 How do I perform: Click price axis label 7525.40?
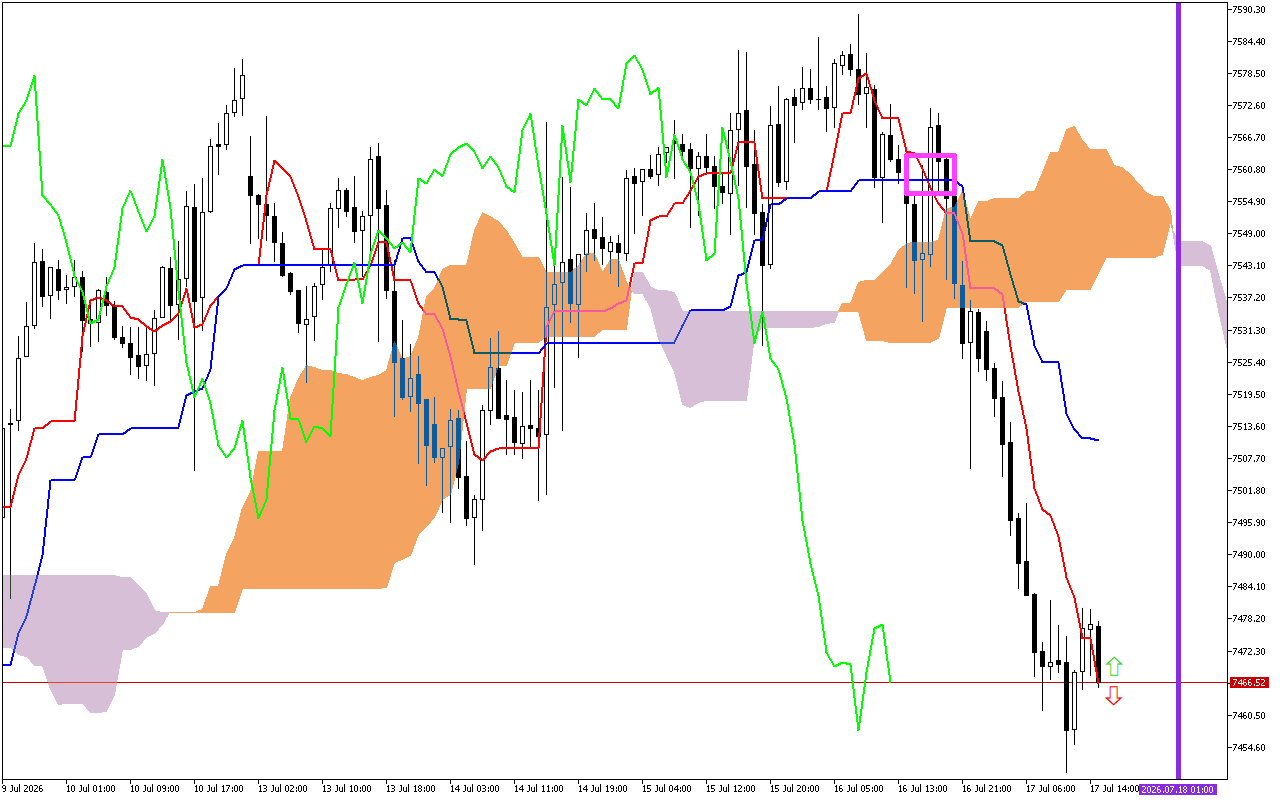coord(1250,362)
